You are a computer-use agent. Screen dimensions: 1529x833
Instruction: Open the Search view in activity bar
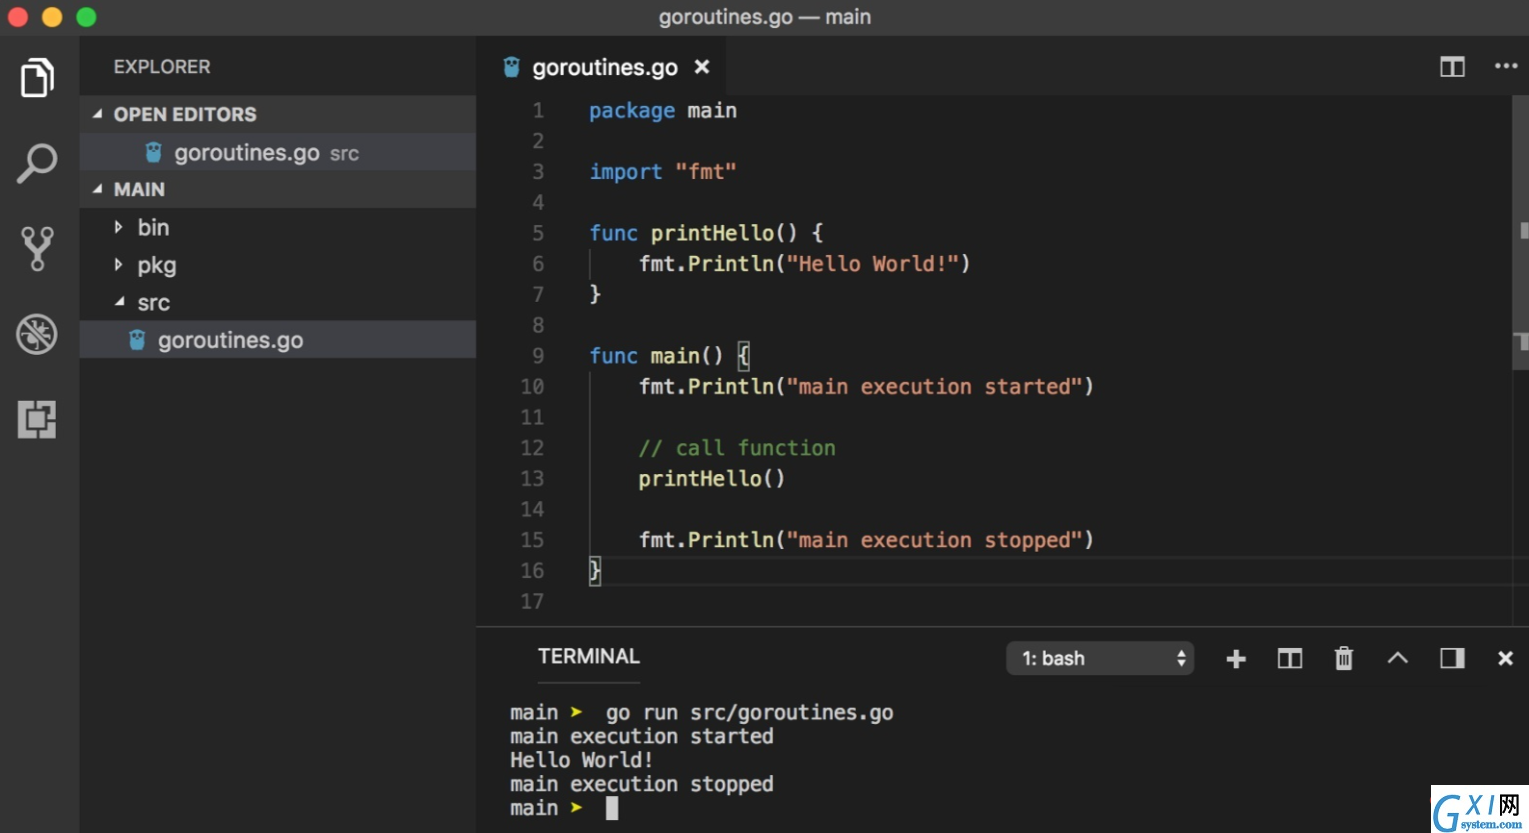[37, 164]
